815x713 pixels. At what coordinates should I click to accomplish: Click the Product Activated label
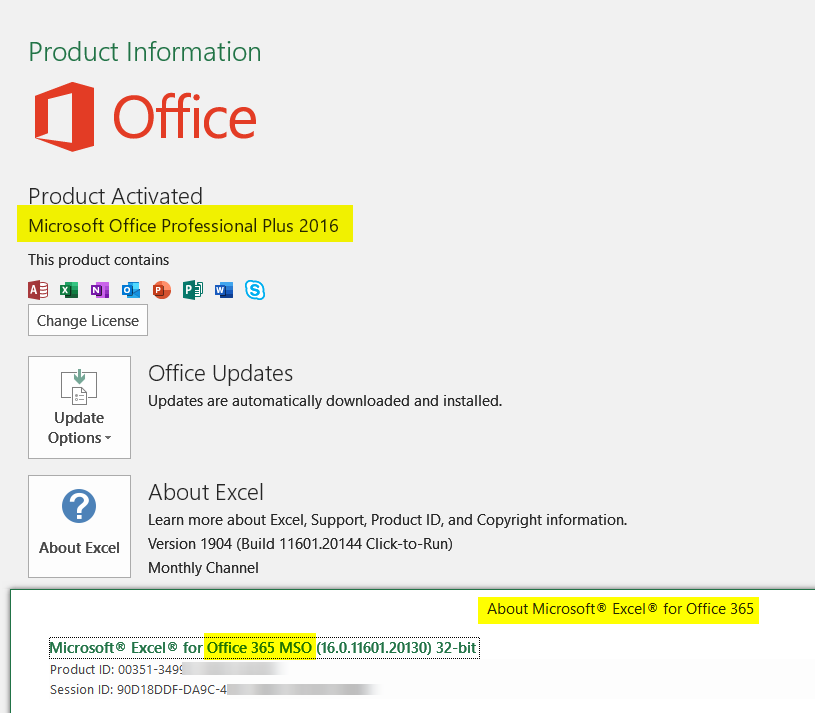tap(115, 196)
